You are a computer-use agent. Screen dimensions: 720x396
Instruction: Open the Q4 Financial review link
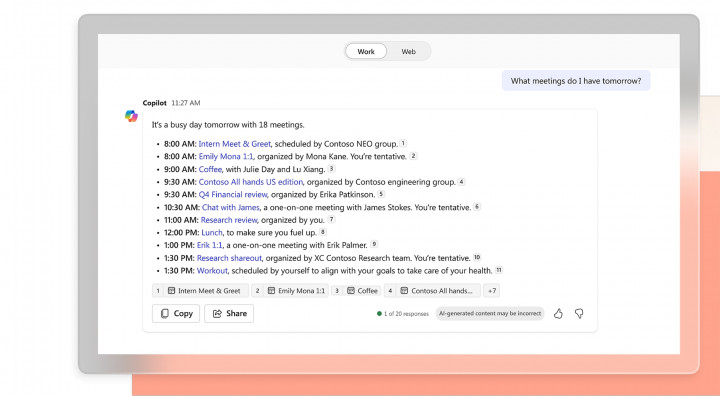coord(233,195)
